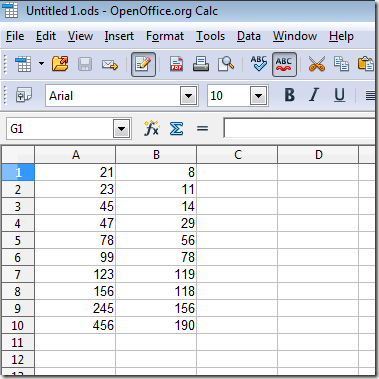
Task: Select row 5 header
Action: pyautogui.click(x=18, y=240)
